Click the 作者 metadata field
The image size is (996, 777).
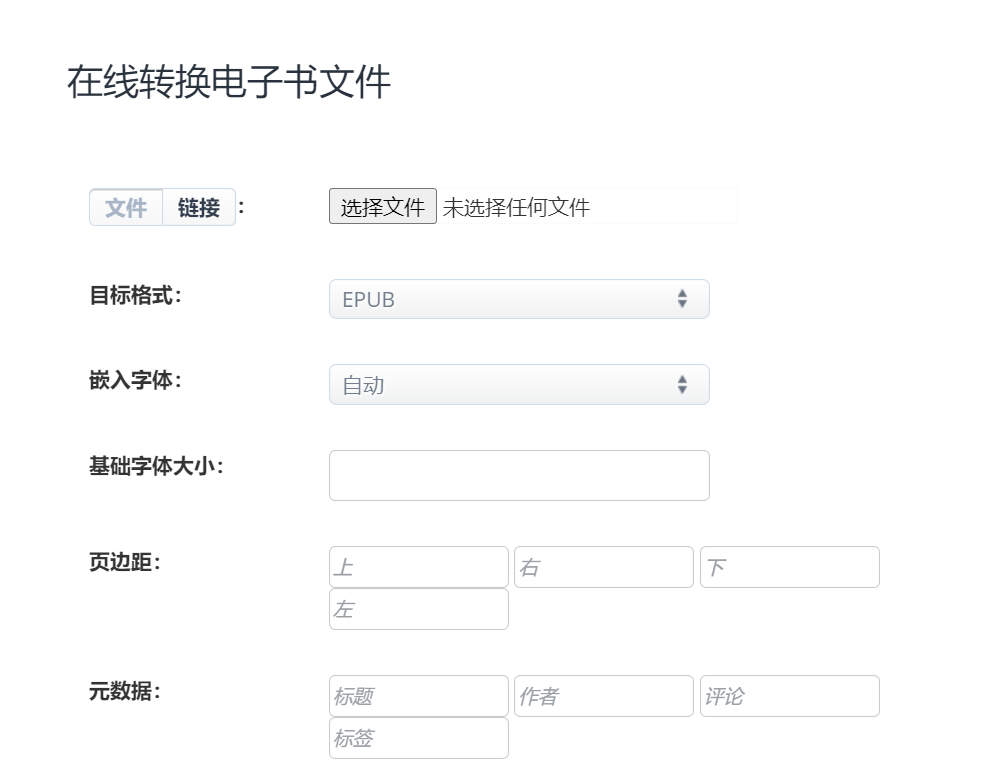(603, 696)
